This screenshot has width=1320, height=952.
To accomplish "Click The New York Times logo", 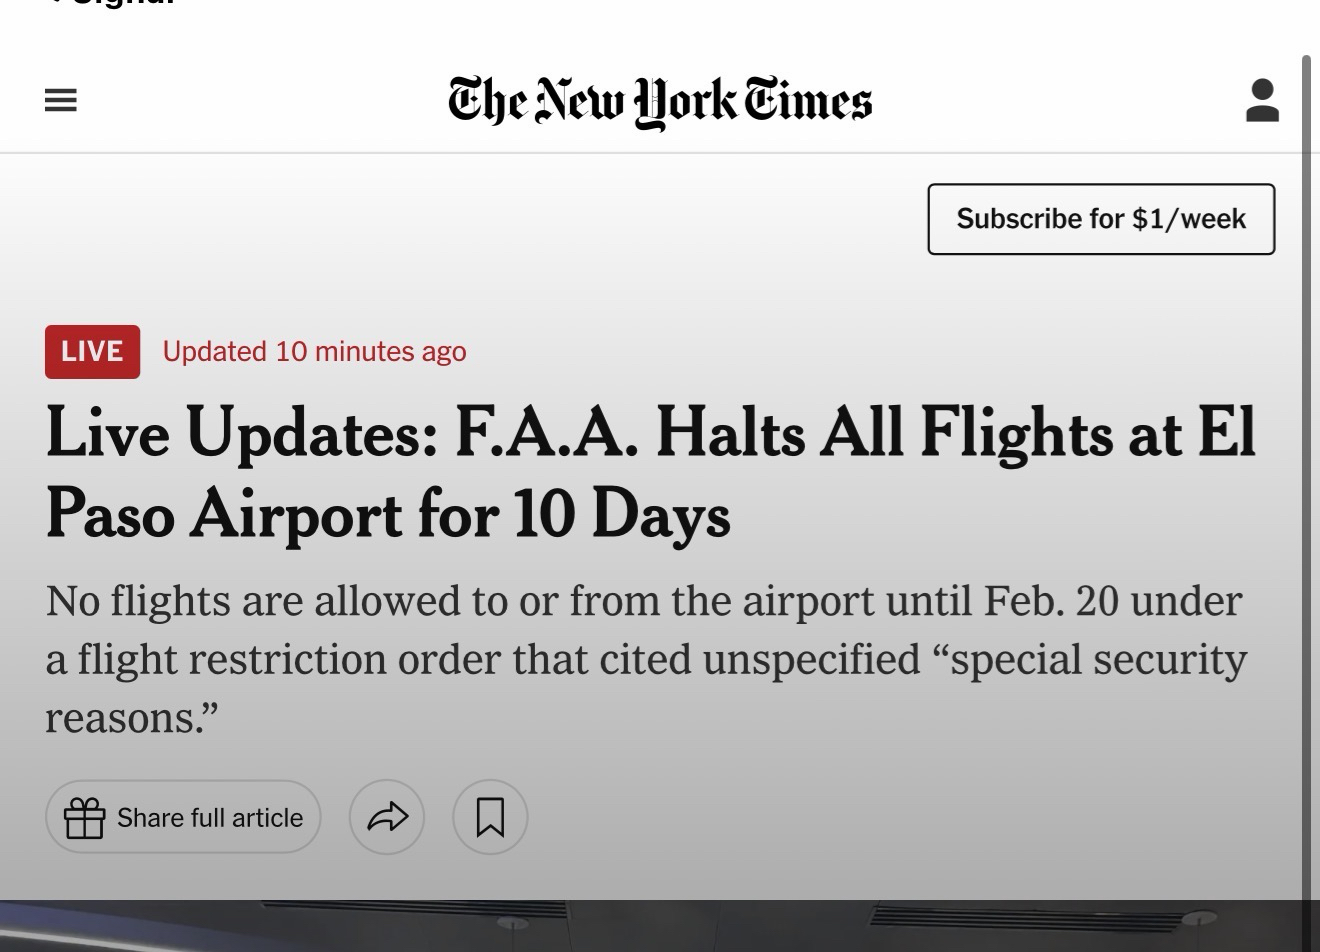I will (x=660, y=102).
